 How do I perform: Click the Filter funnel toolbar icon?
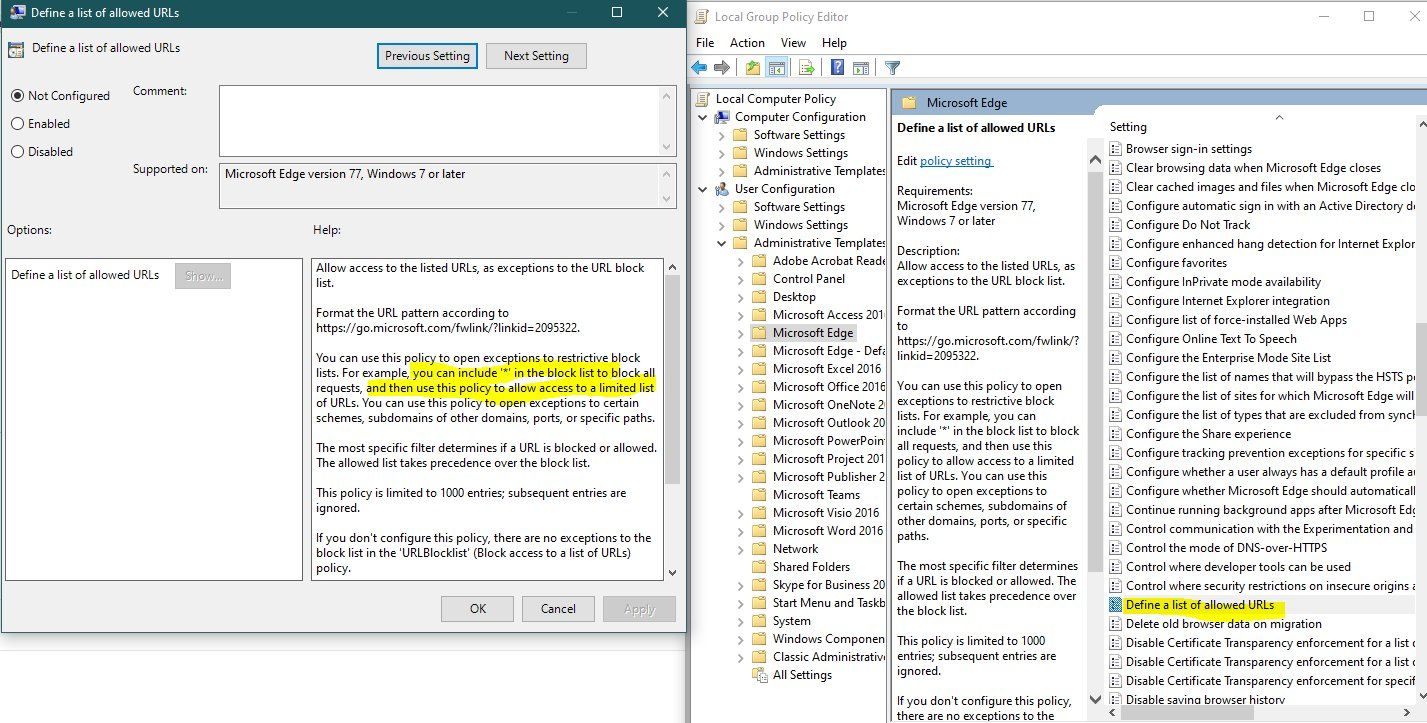tap(892, 68)
